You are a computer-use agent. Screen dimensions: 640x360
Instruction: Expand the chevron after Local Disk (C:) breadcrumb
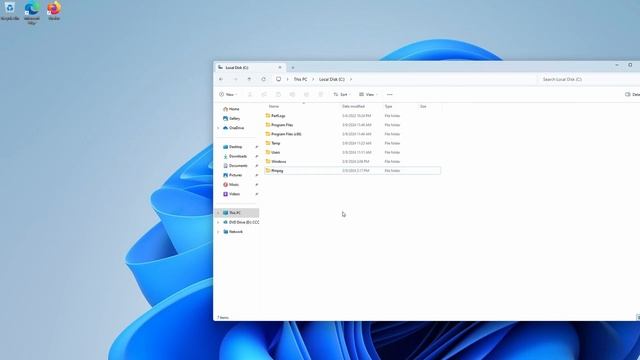point(351,79)
